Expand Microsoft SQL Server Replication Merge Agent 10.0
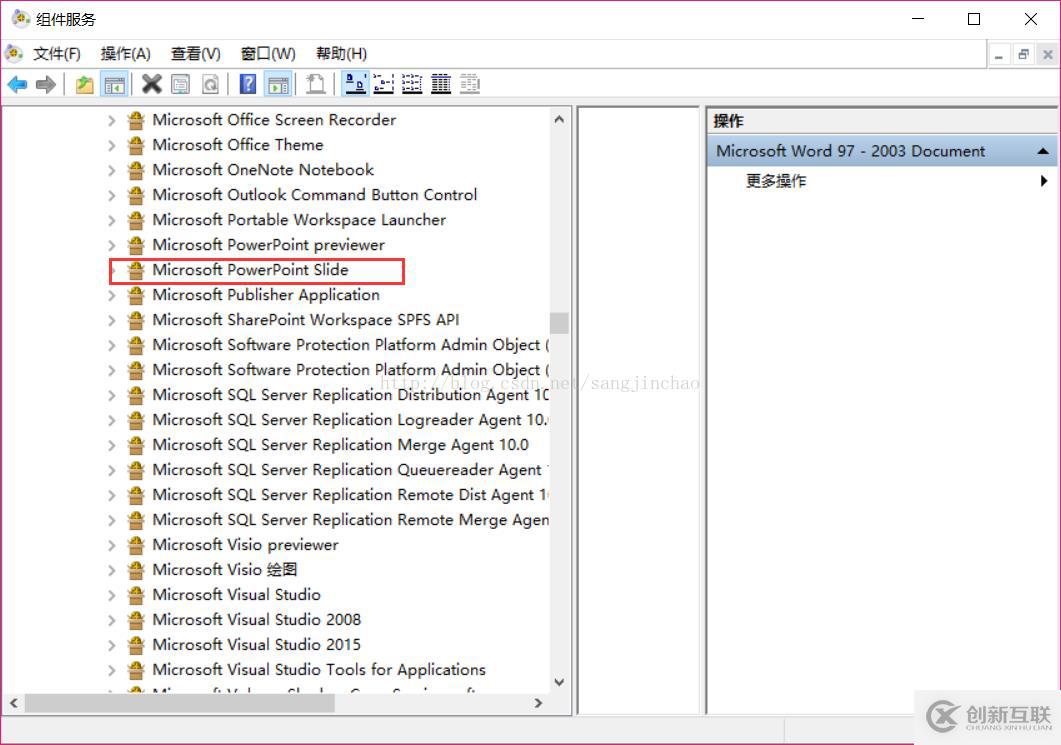The image size is (1061, 745). click(112, 445)
